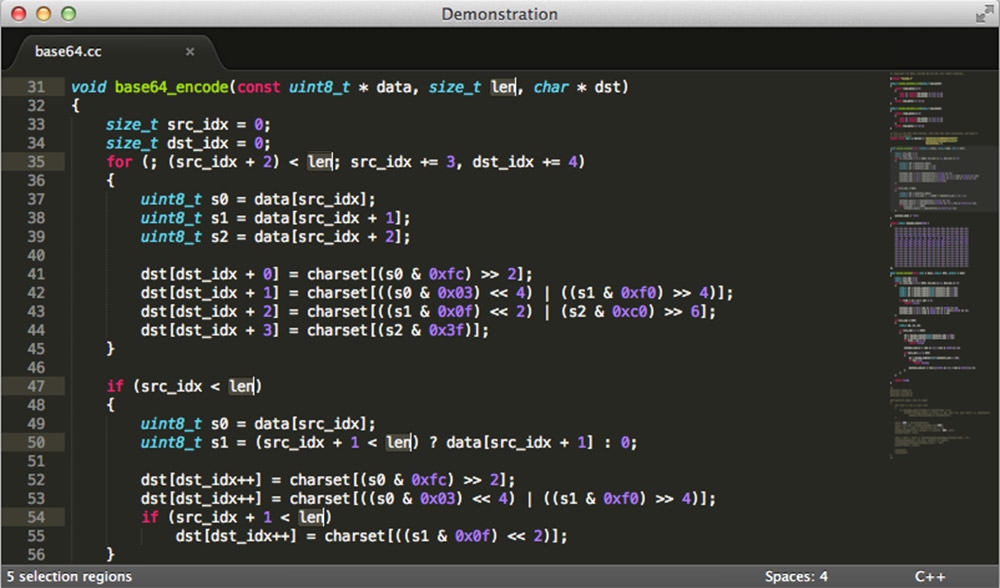This screenshot has height=588, width=1000.
Task: Click the 'if' keyword on line 47
Action: pyautogui.click(x=115, y=386)
